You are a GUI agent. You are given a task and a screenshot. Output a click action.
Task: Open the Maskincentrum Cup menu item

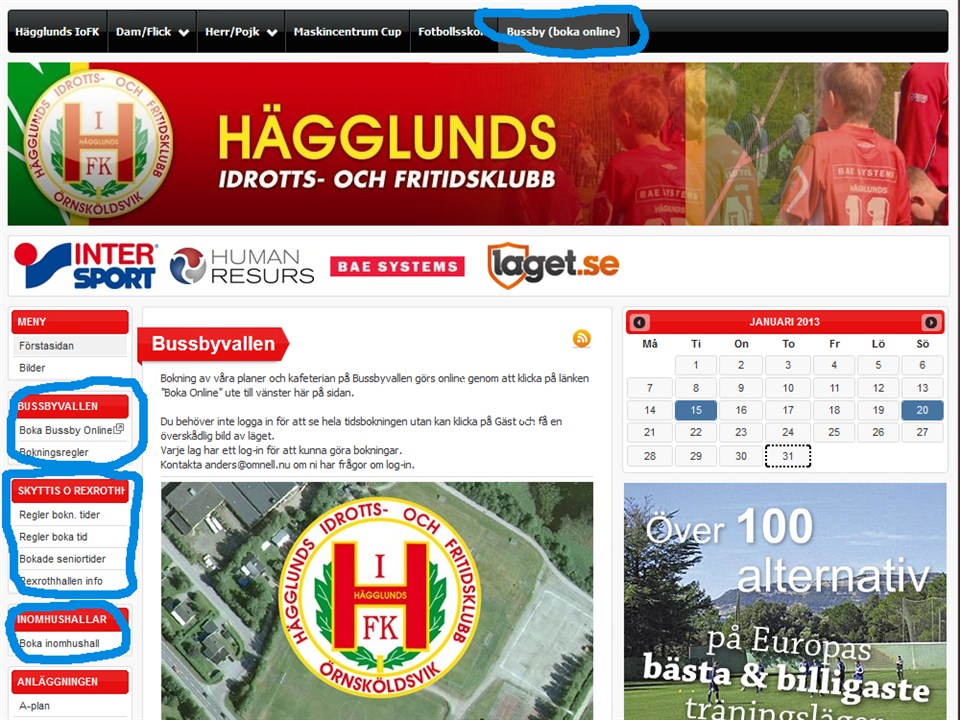[x=347, y=32]
